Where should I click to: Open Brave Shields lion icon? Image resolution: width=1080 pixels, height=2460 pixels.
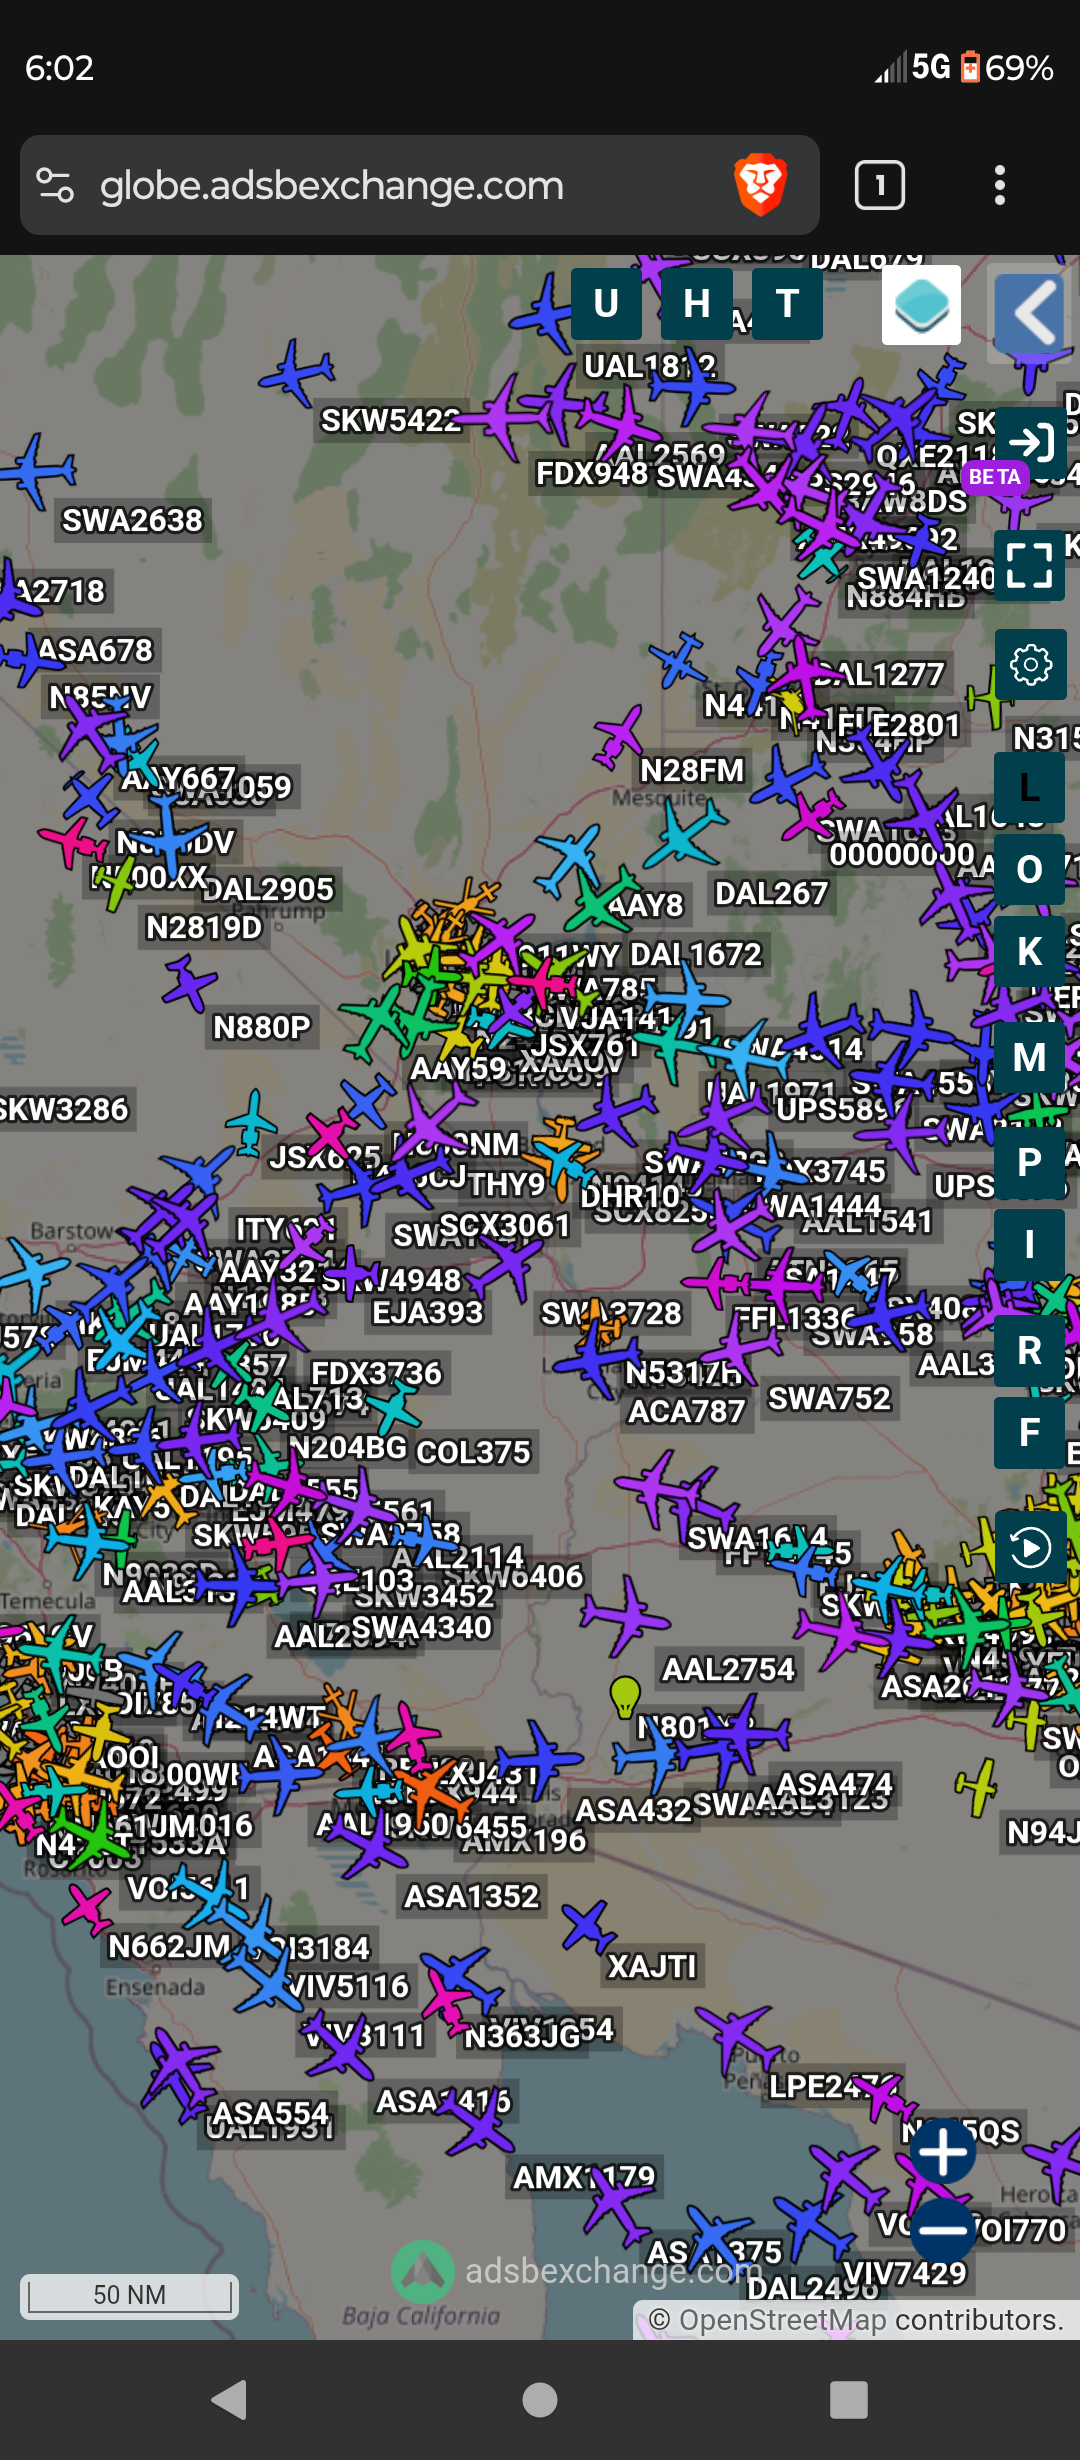pyautogui.click(x=760, y=185)
